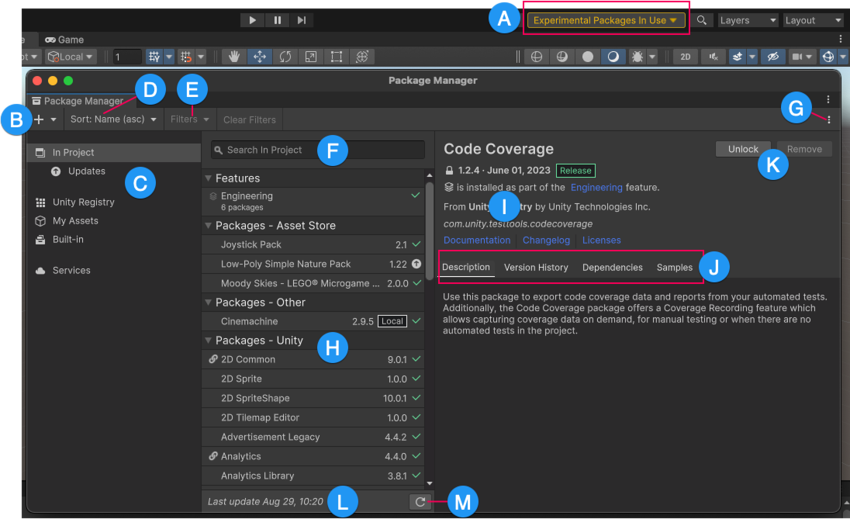850x519 pixels.
Task: Toggle the debug draw bug icon
Action: tap(638, 57)
